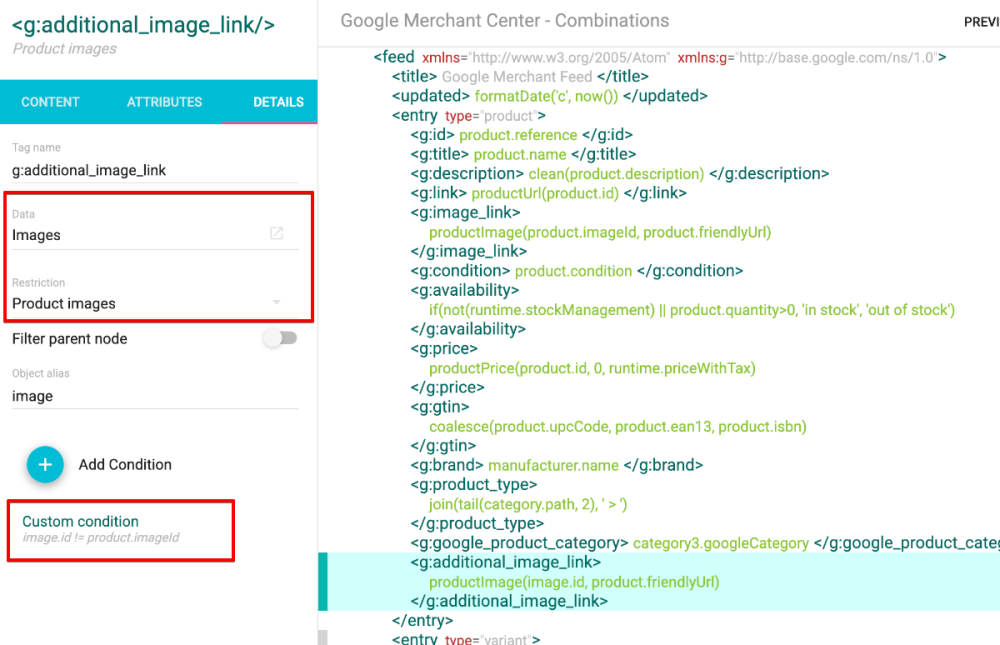Select the g:availability node

coord(465,290)
